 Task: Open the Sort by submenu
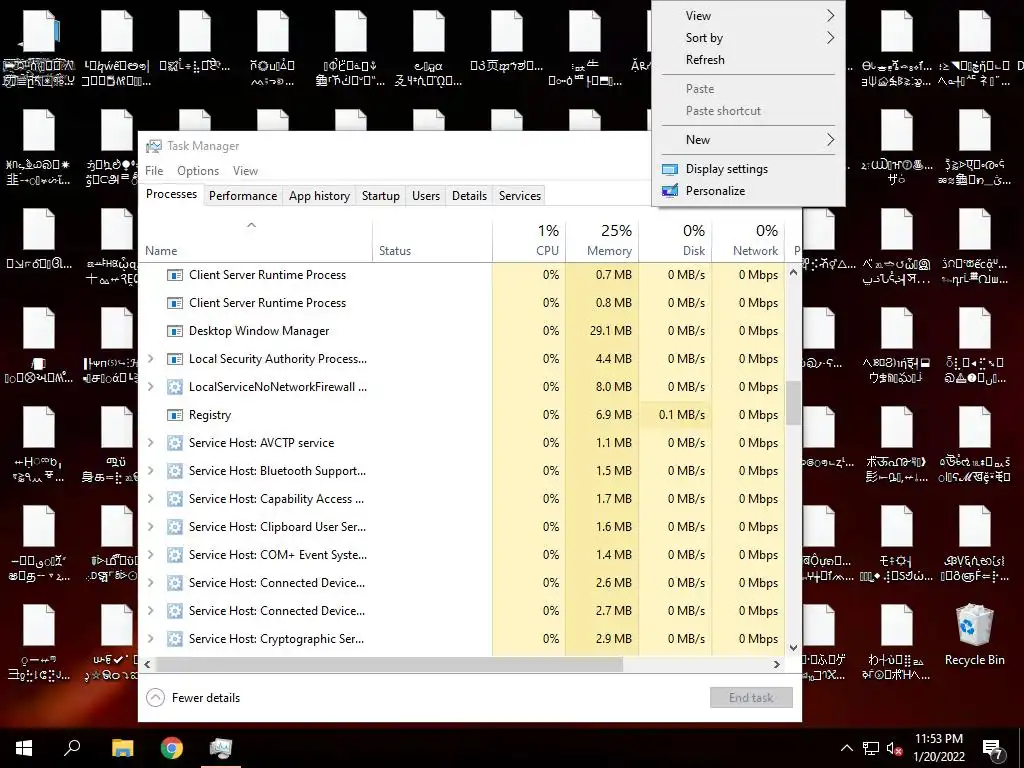point(748,38)
